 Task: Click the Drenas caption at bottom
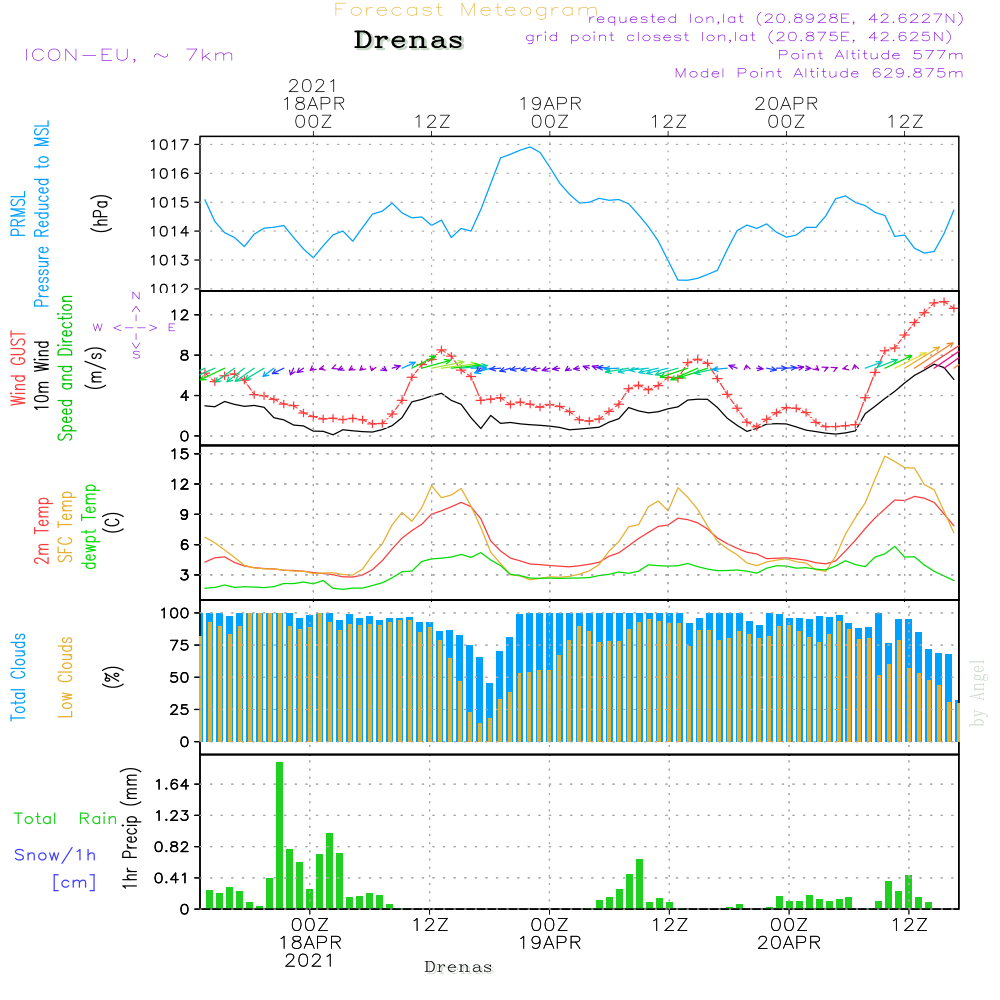coord(459,967)
